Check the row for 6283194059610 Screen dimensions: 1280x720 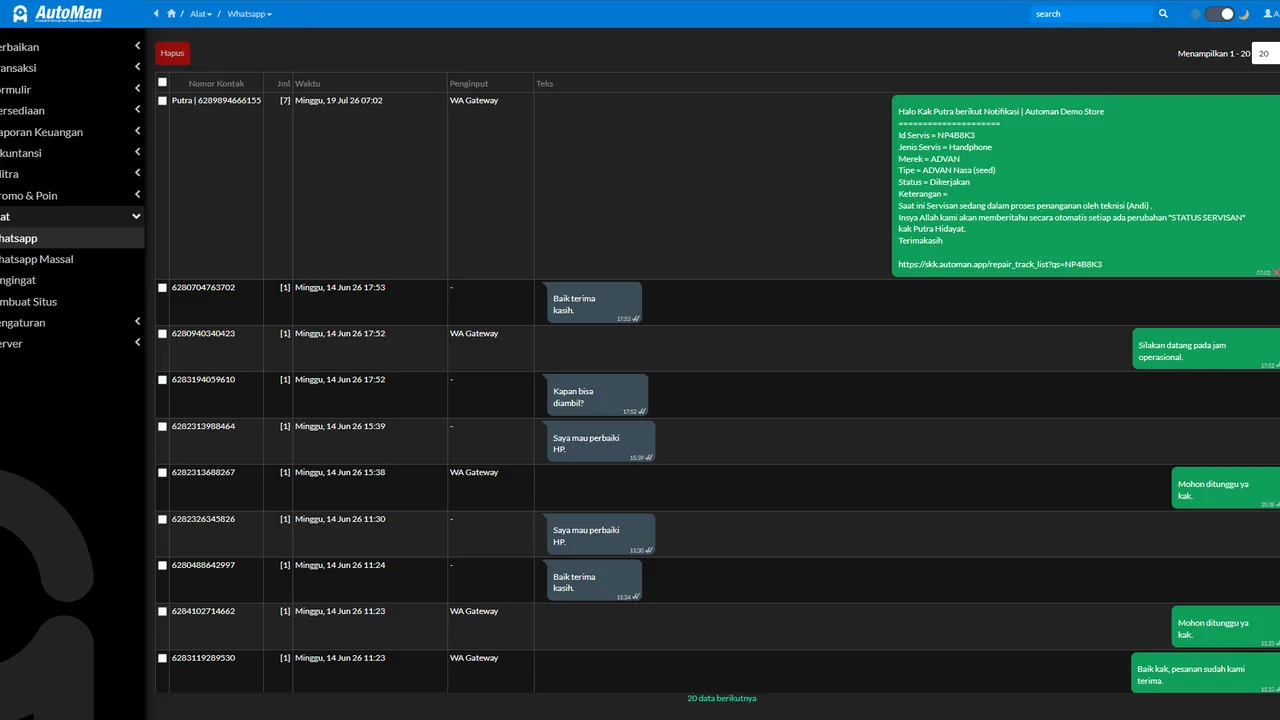pyautogui.click(x=163, y=380)
